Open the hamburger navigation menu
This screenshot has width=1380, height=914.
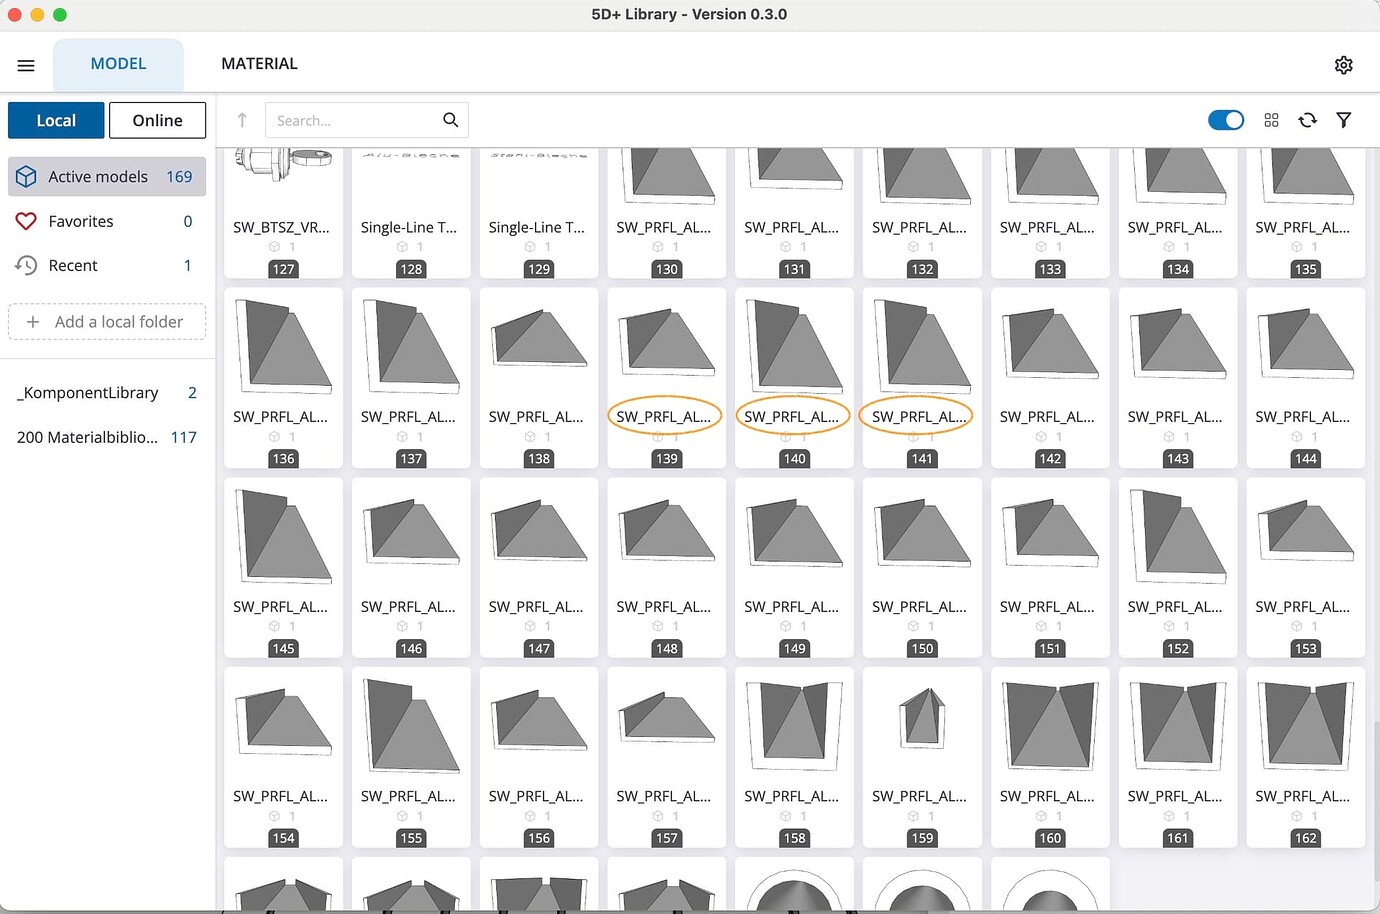26,64
